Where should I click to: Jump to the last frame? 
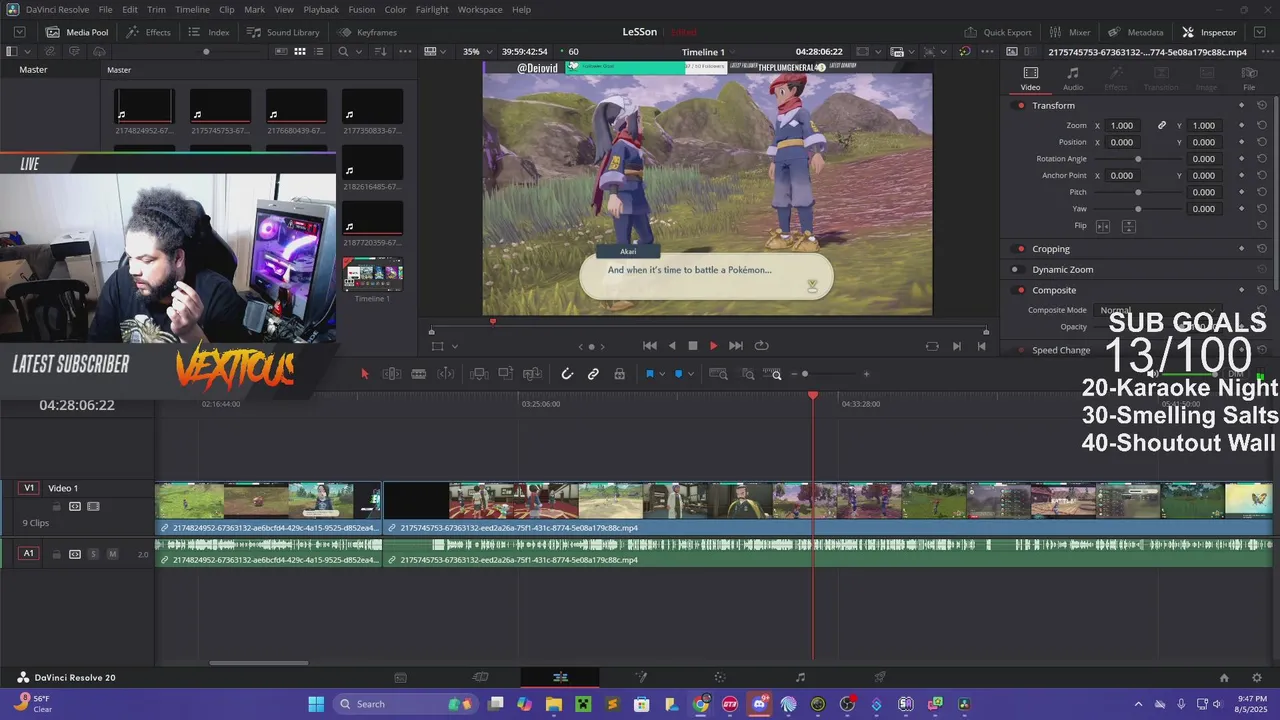736,346
